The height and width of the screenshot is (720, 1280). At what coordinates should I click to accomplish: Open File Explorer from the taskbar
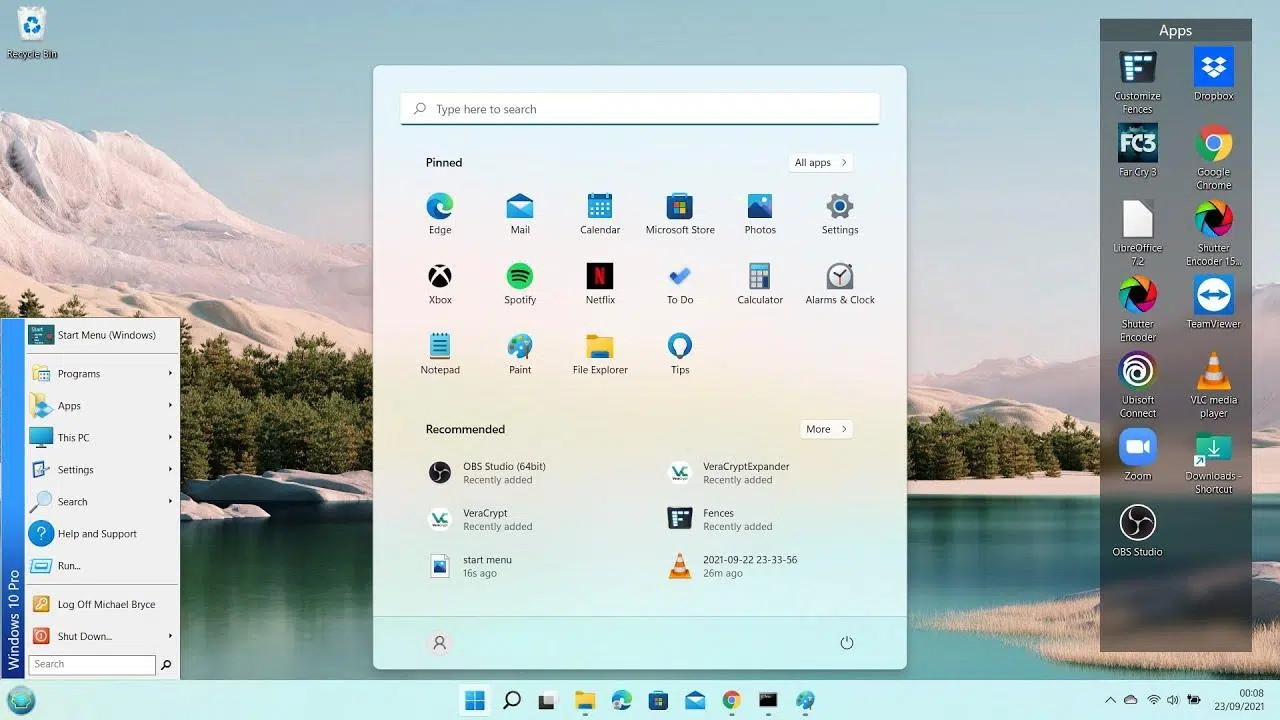coord(584,700)
